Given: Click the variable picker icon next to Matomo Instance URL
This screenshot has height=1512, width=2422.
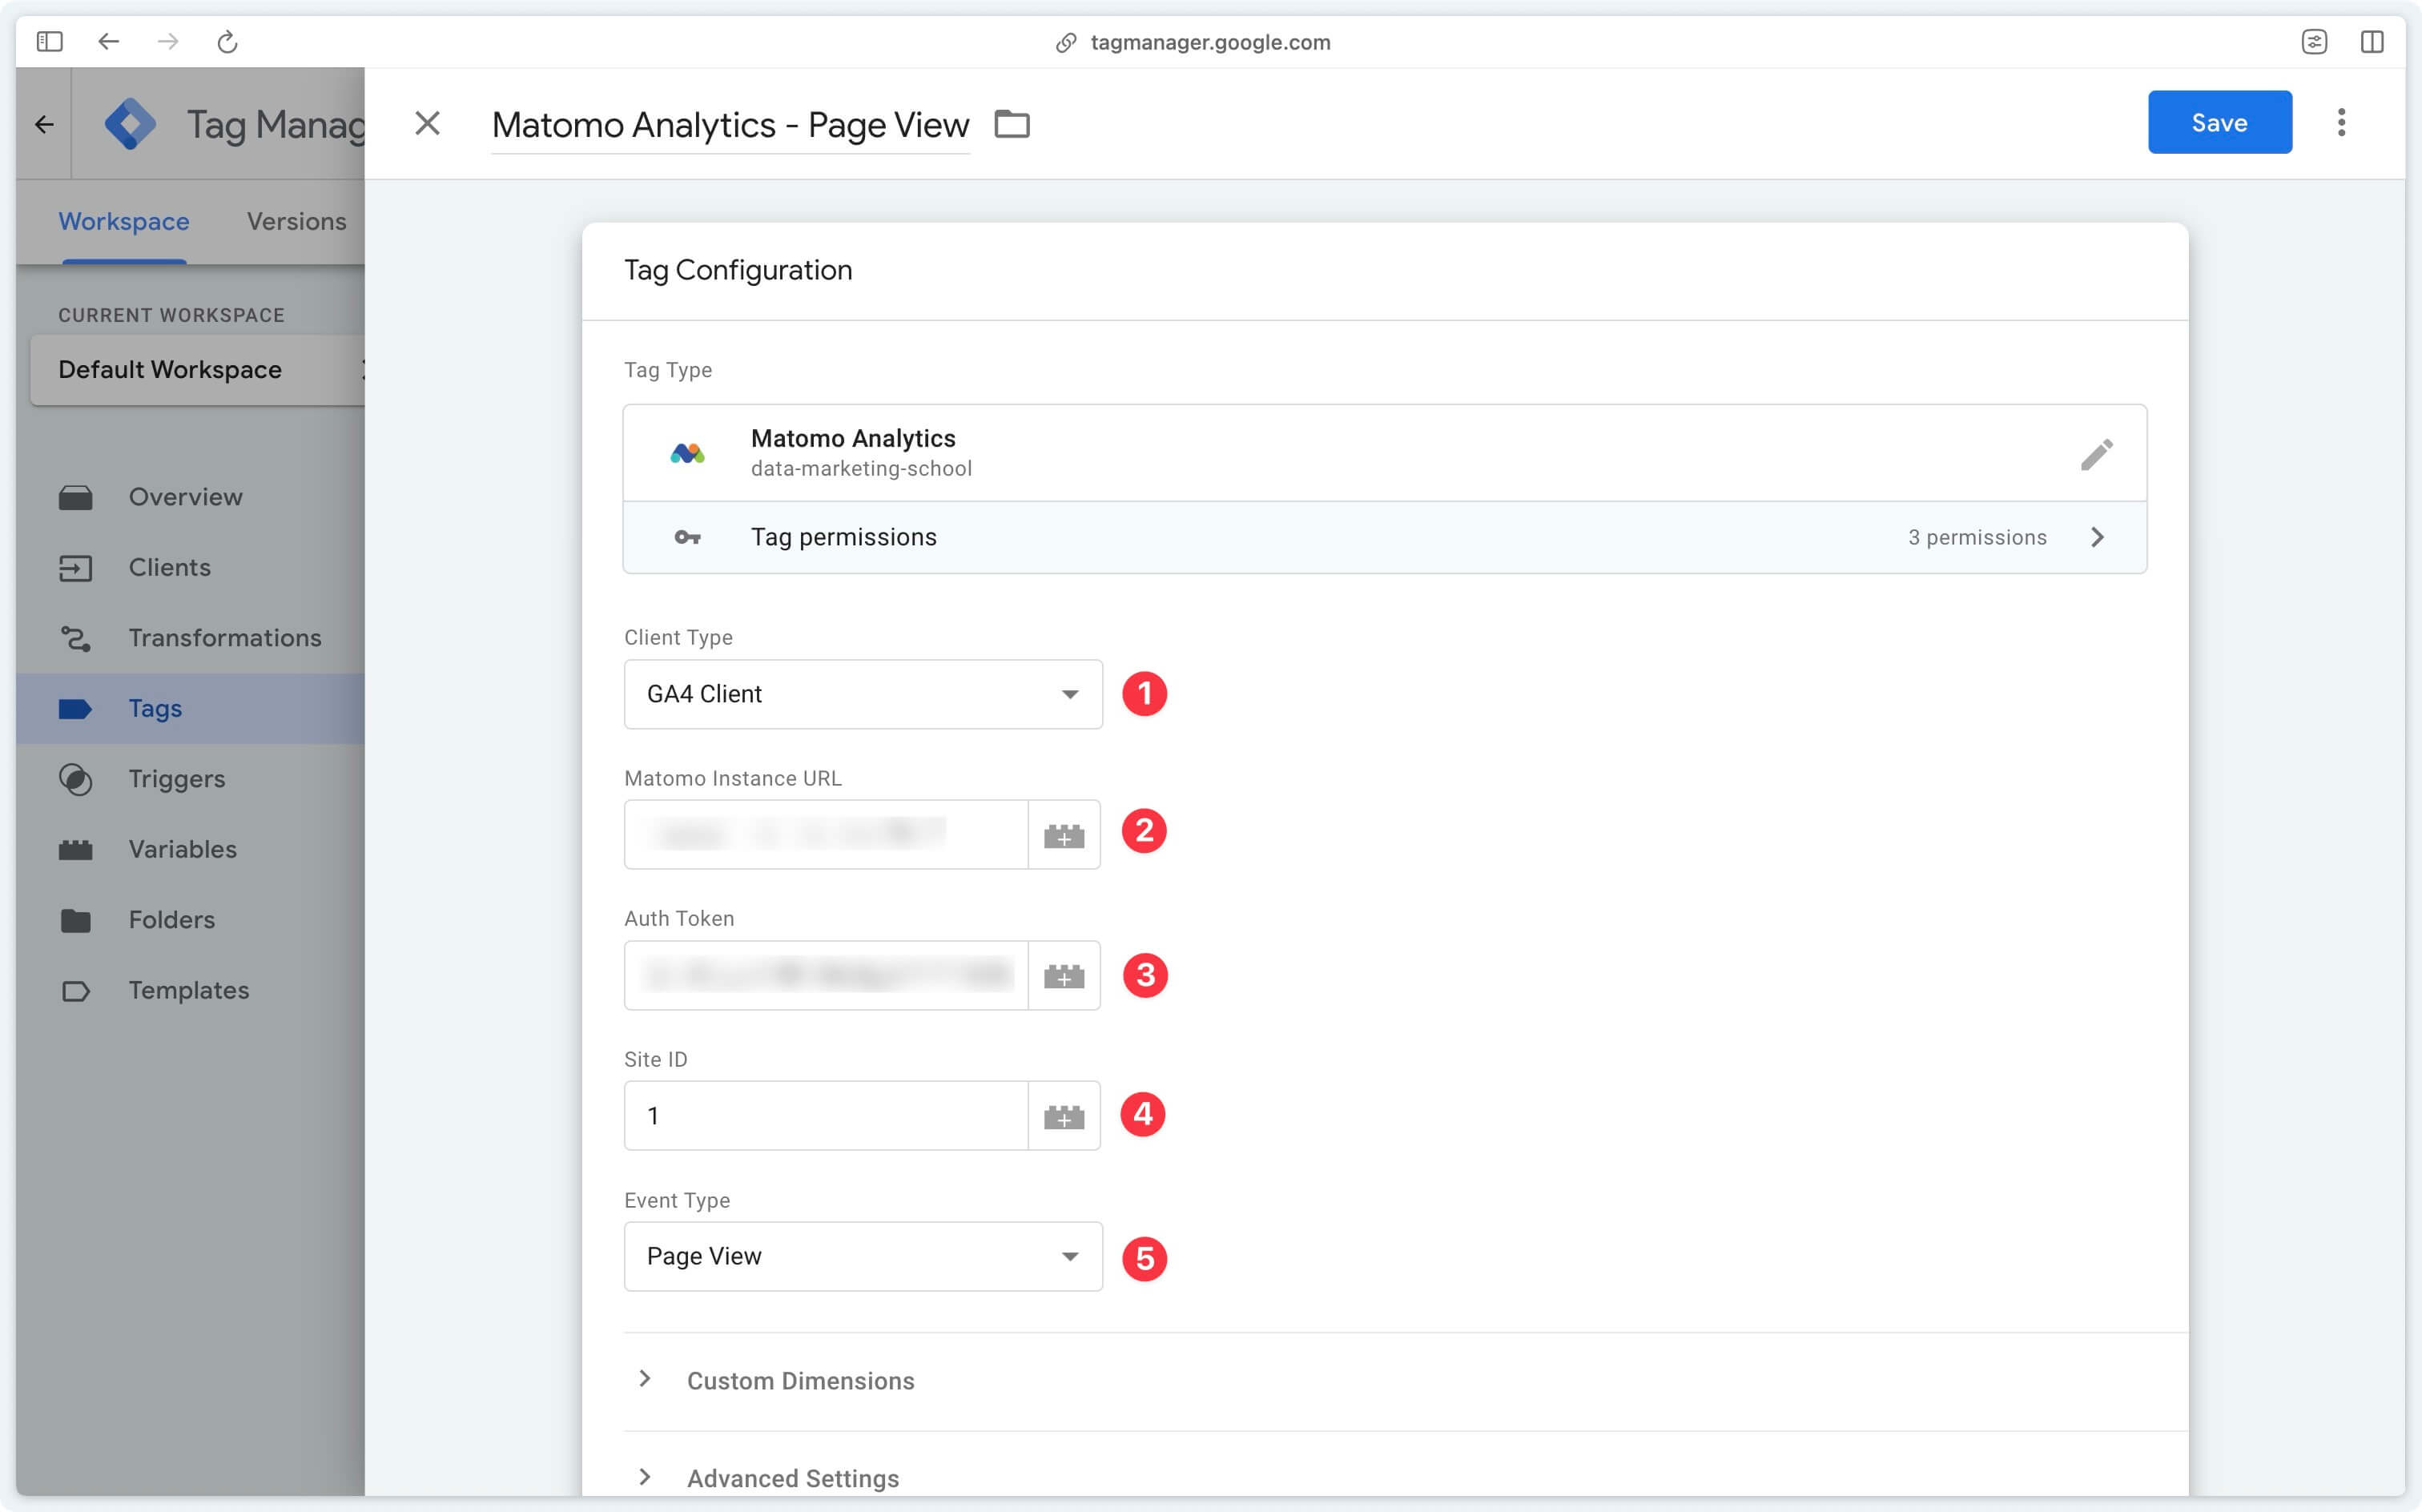Looking at the screenshot, I should (1062, 834).
